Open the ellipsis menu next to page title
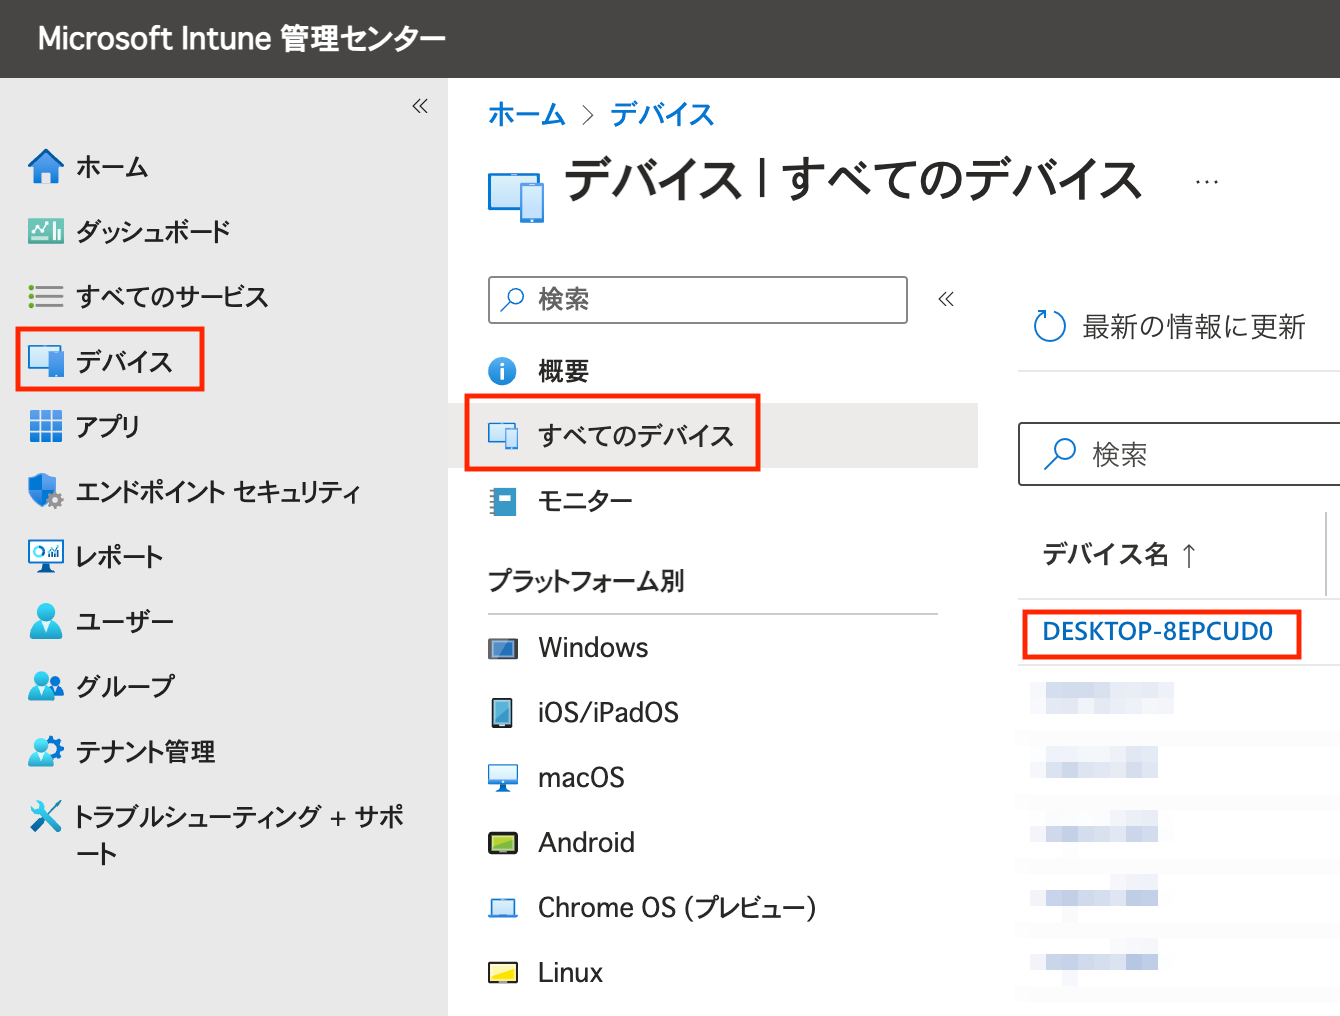This screenshot has height=1016, width=1340. 1207,180
